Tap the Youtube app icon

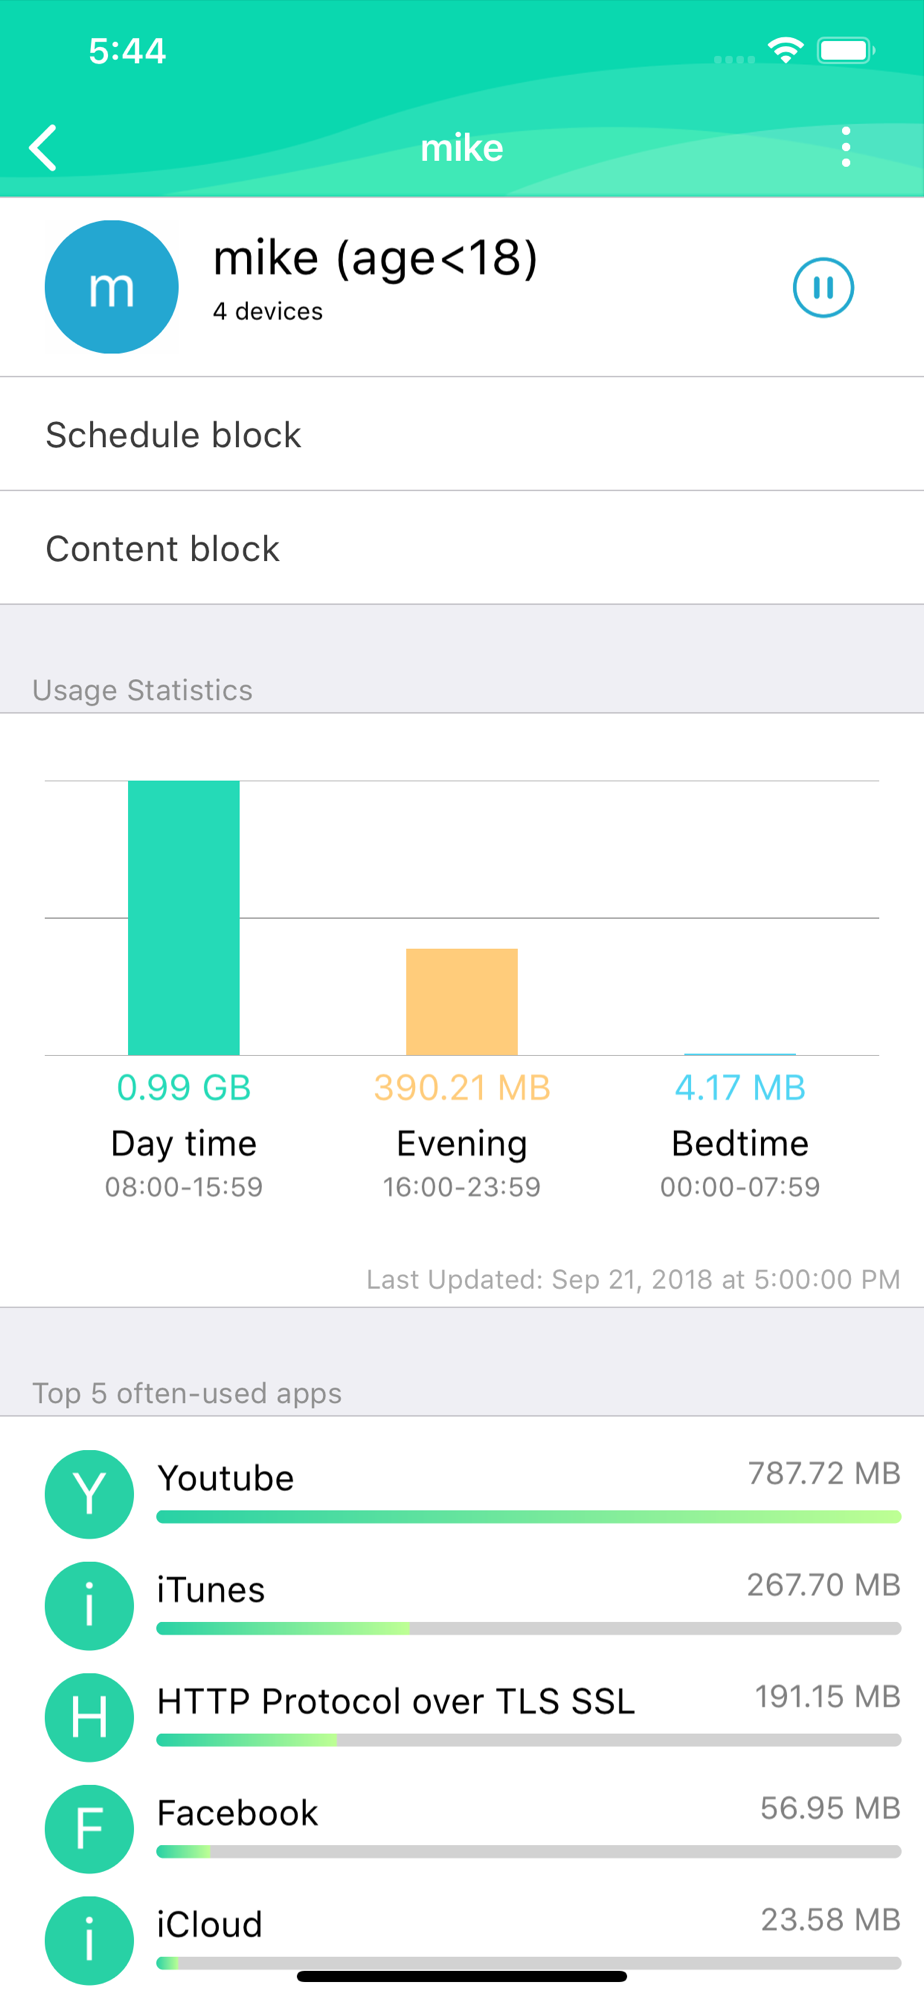tap(89, 1494)
